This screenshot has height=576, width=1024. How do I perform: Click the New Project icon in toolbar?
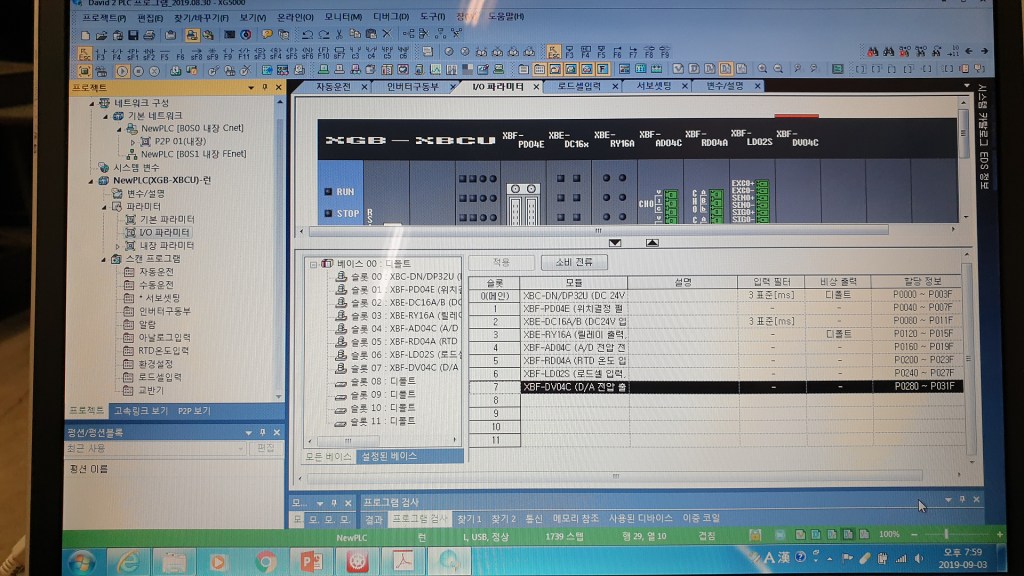(86, 35)
